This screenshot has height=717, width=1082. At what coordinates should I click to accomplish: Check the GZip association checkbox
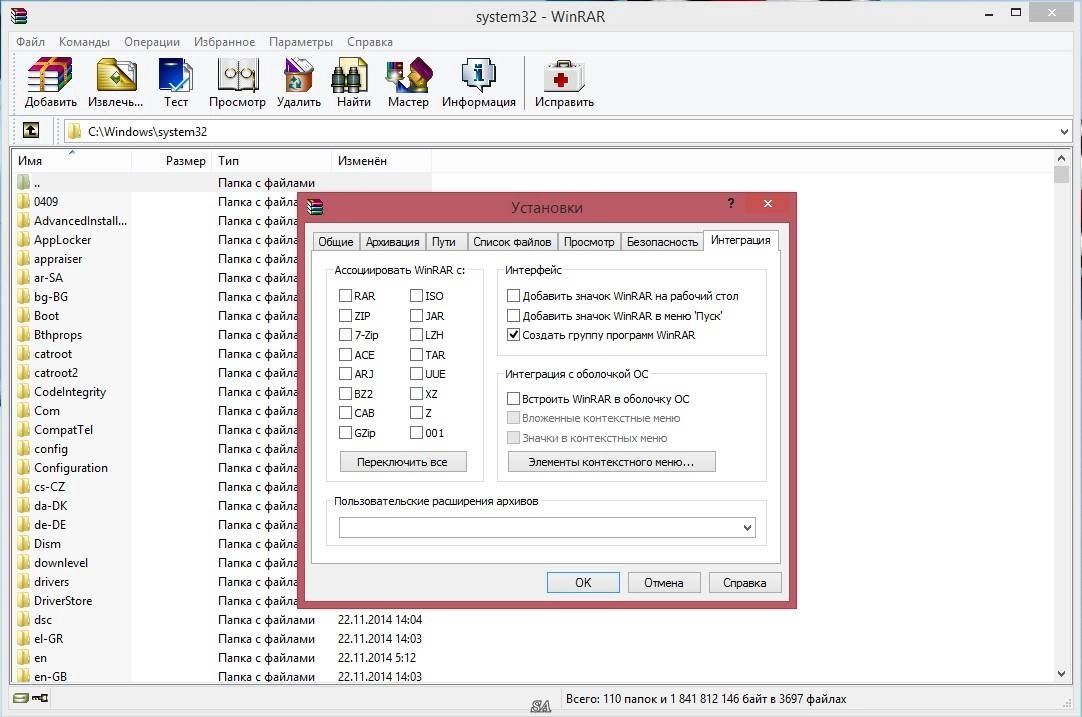(346, 433)
